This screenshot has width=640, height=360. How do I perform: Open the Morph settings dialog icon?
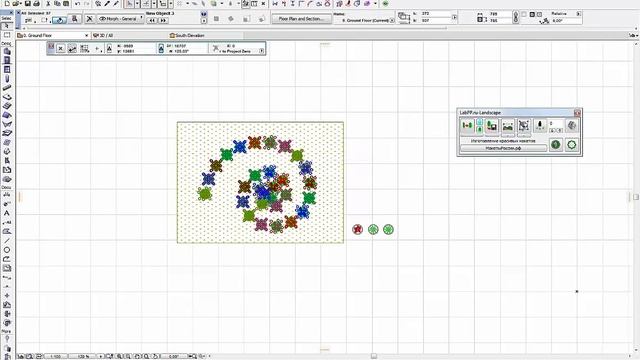[74, 19]
